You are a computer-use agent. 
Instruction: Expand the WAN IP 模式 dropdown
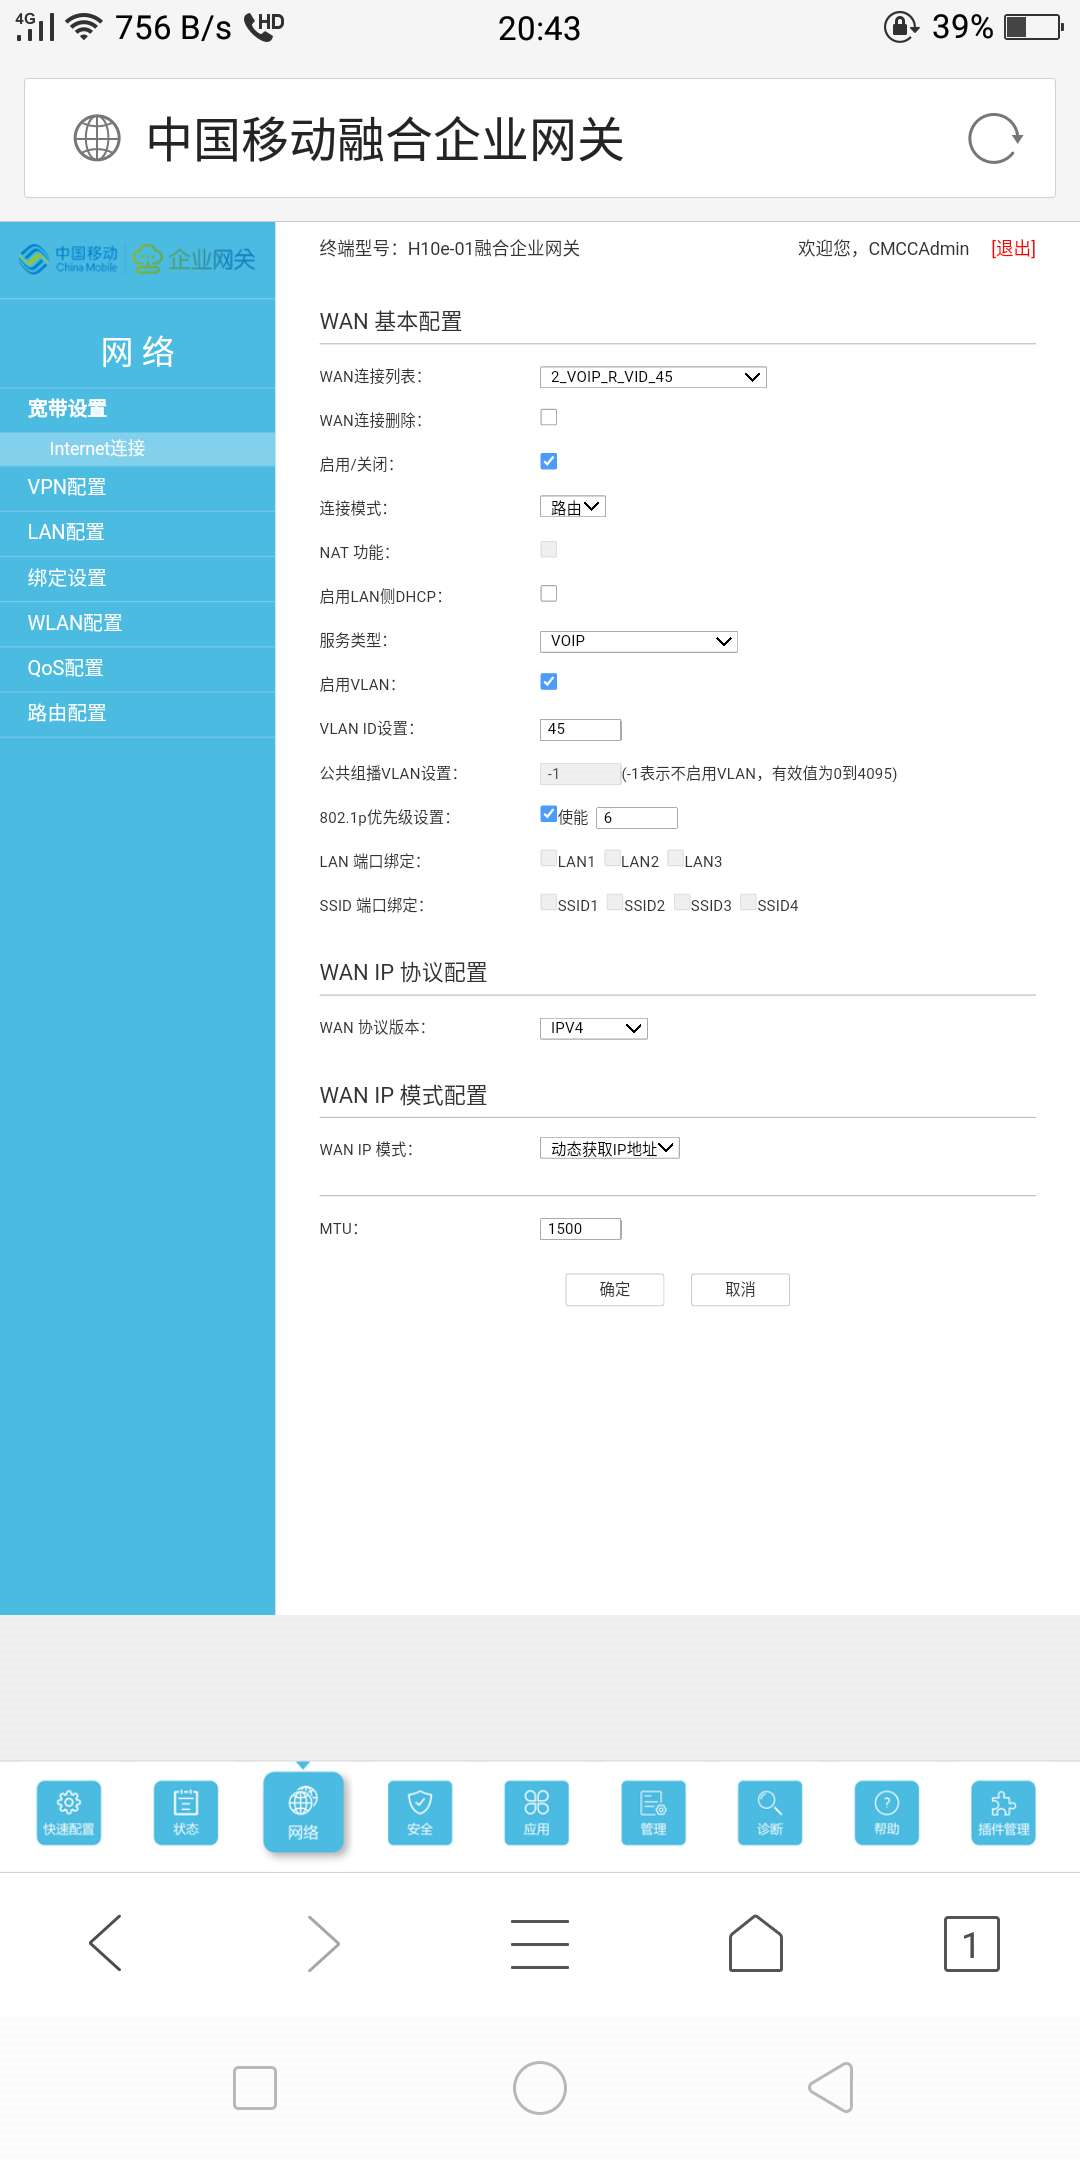tap(609, 1149)
